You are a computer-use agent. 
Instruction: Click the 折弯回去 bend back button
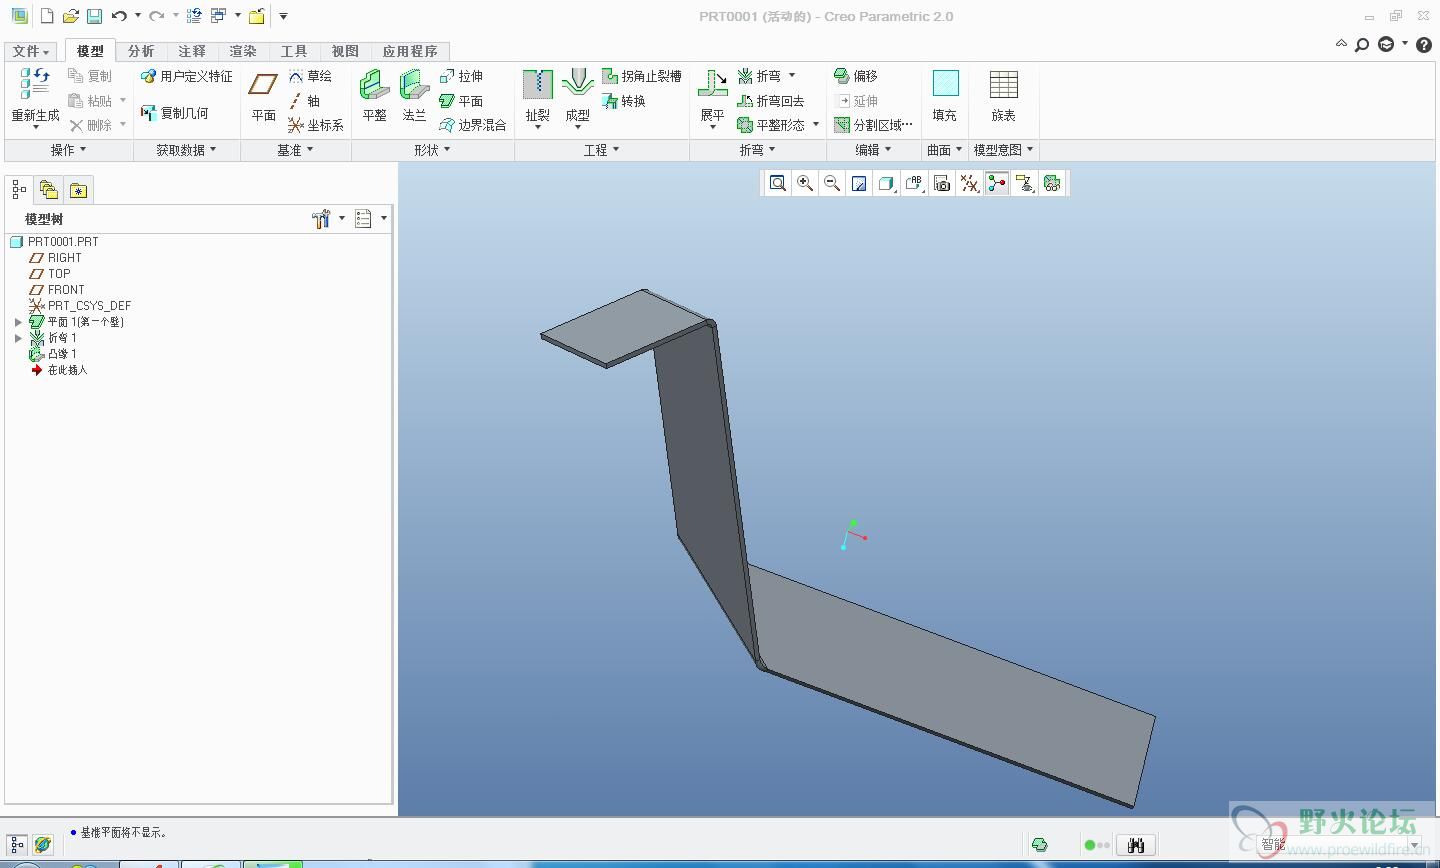tap(771, 101)
